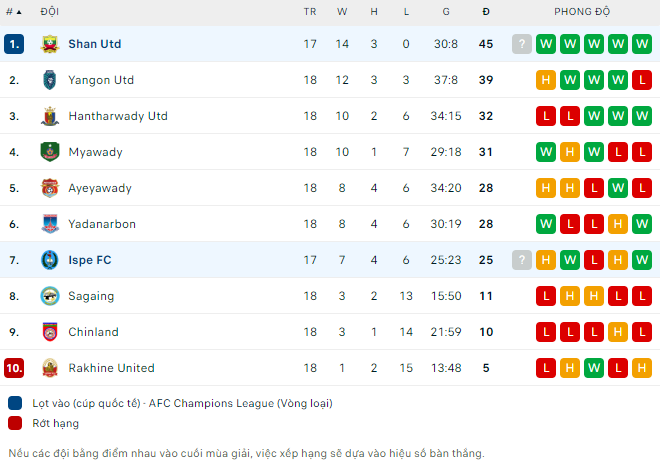
Task: Click Rakhine United's green W form badge
Action: pos(594,368)
